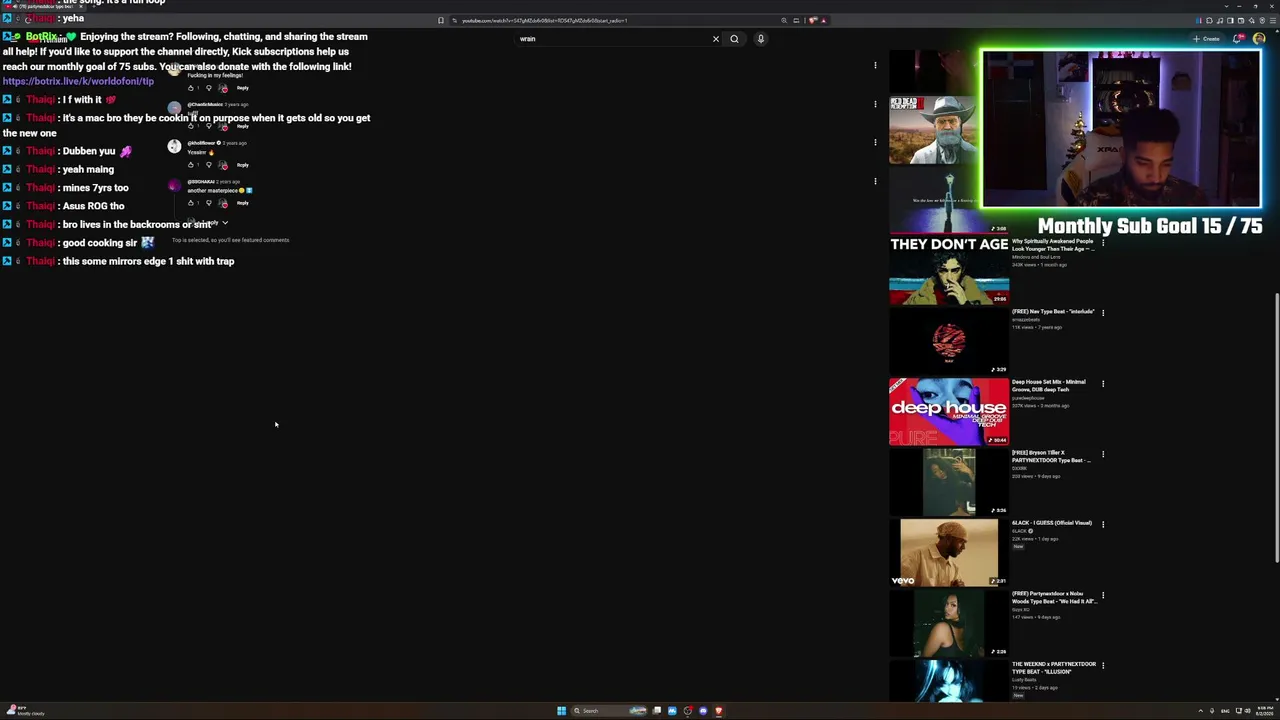Open '6LACK - I GUESS (Official Visual)' title
This screenshot has width=1280, height=720.
(x=1052, y=523)
